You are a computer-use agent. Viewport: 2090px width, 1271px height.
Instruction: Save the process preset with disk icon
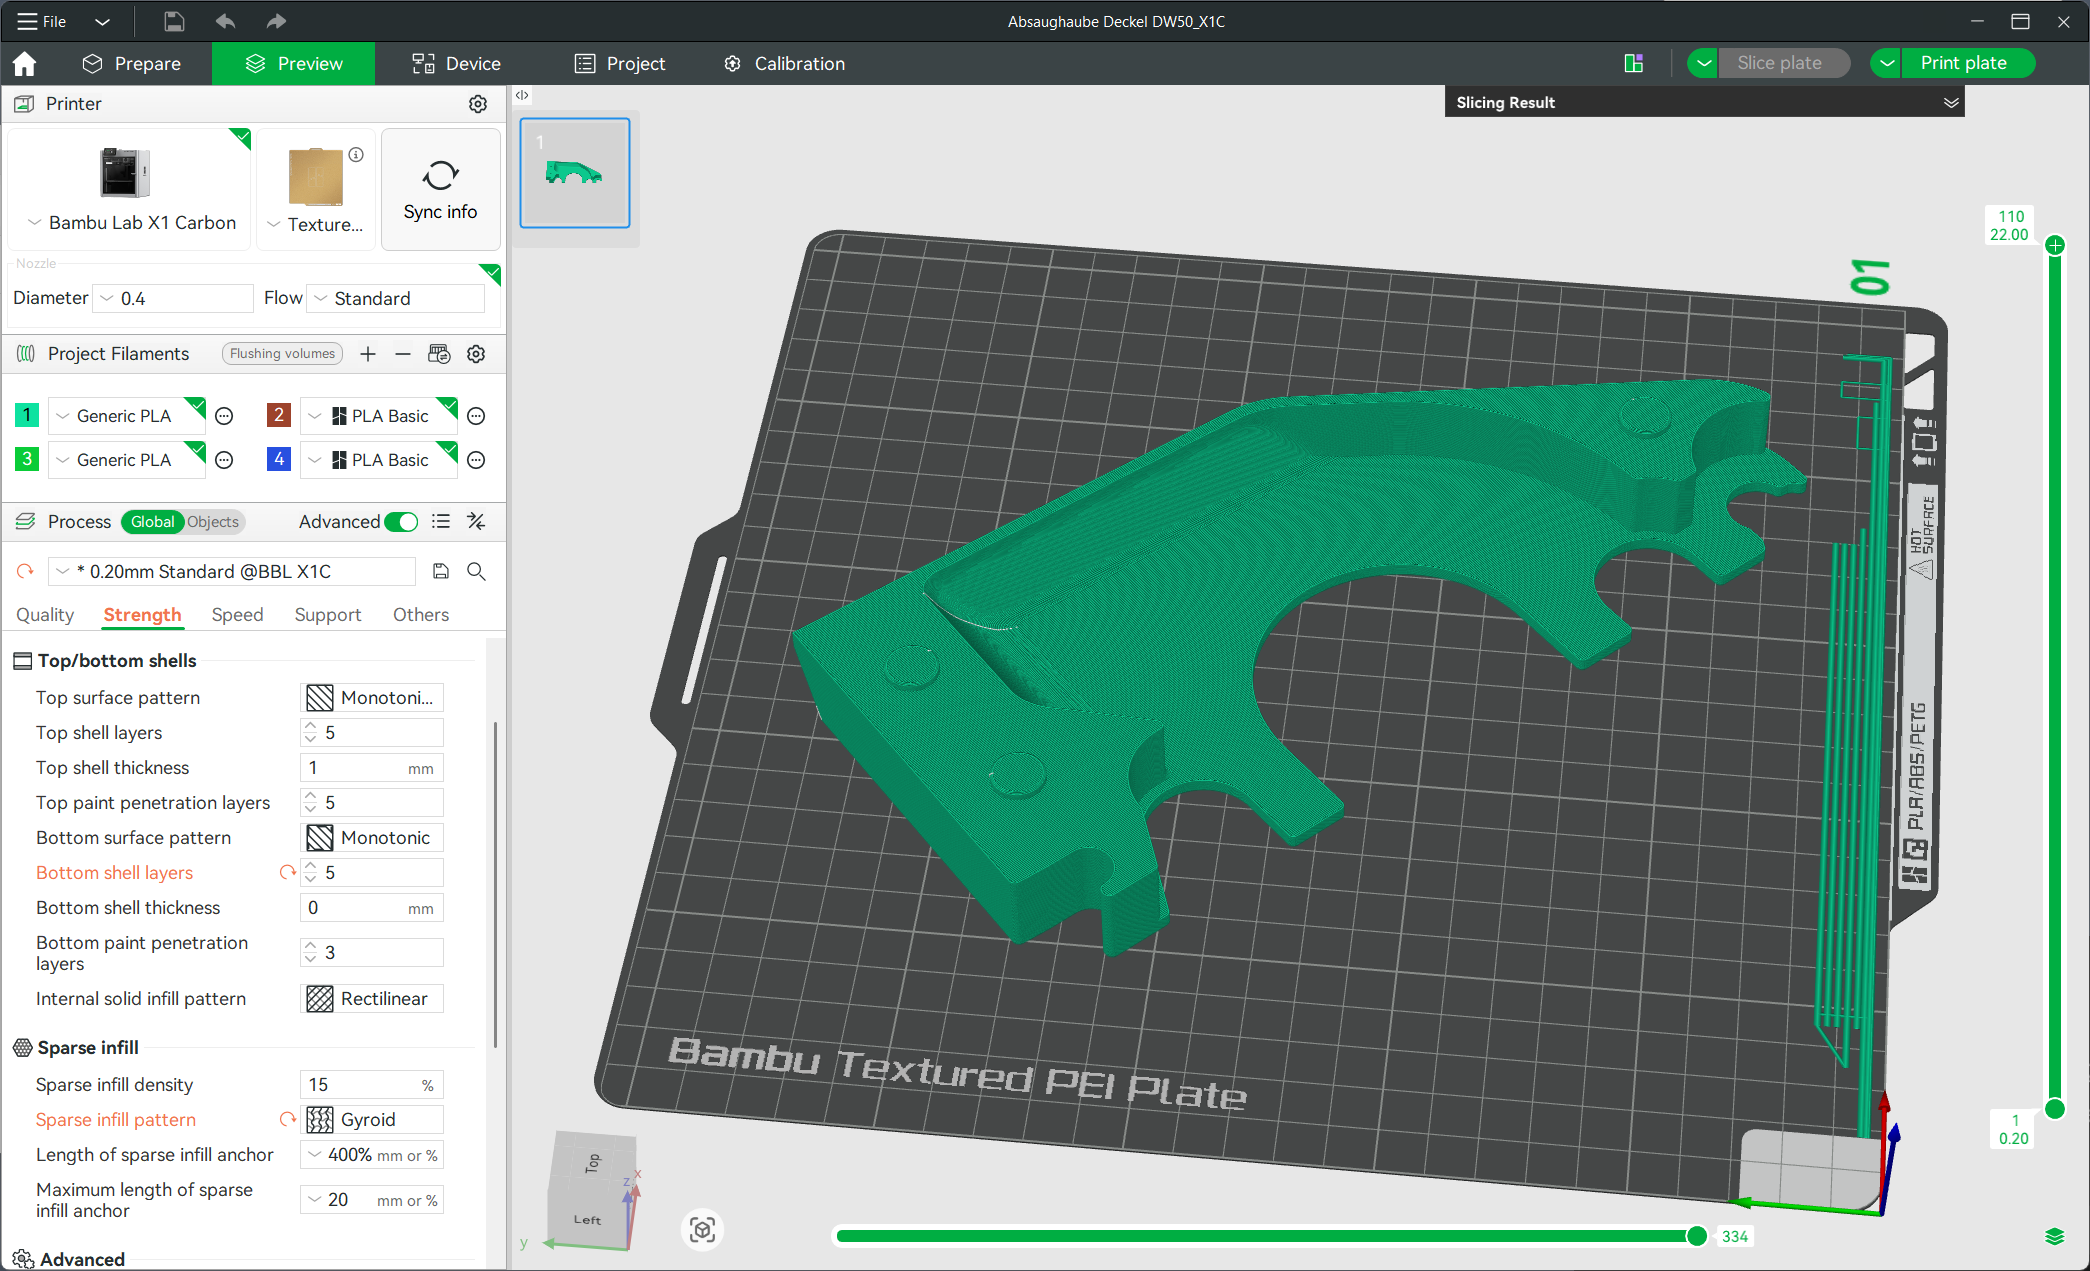(x=441, y=571)
